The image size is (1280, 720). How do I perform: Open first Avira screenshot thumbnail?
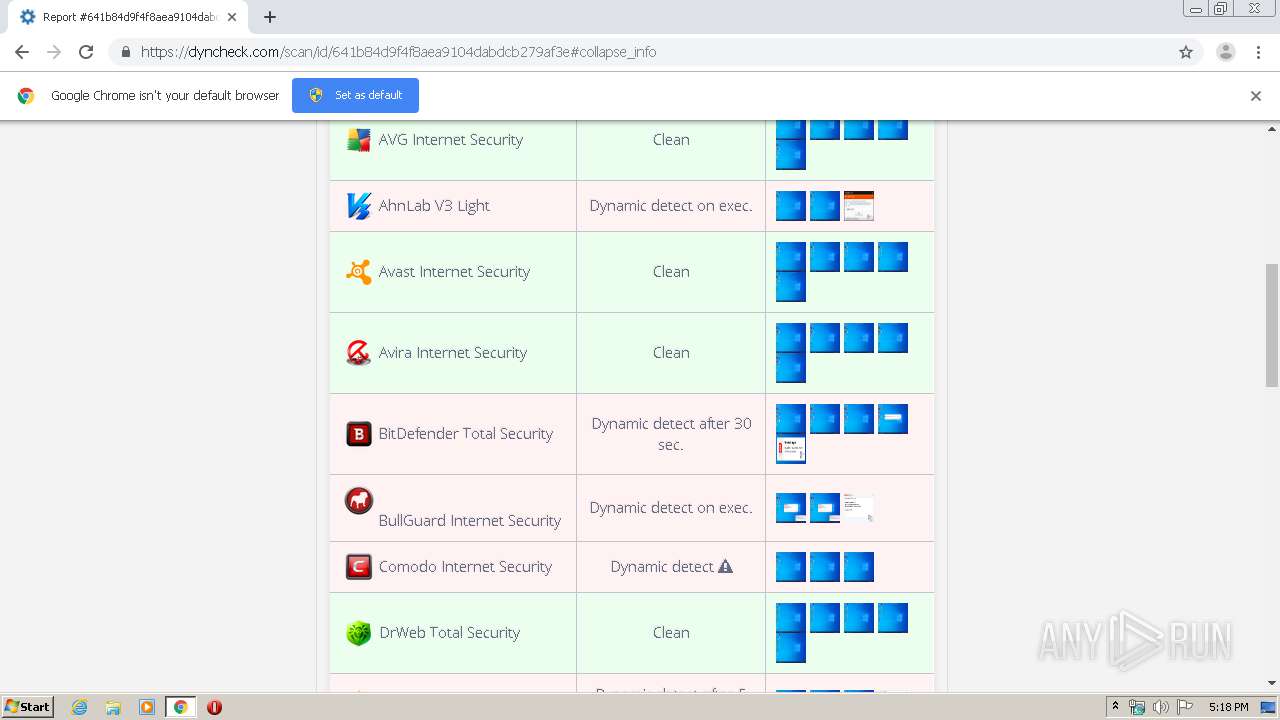(791, 338)
